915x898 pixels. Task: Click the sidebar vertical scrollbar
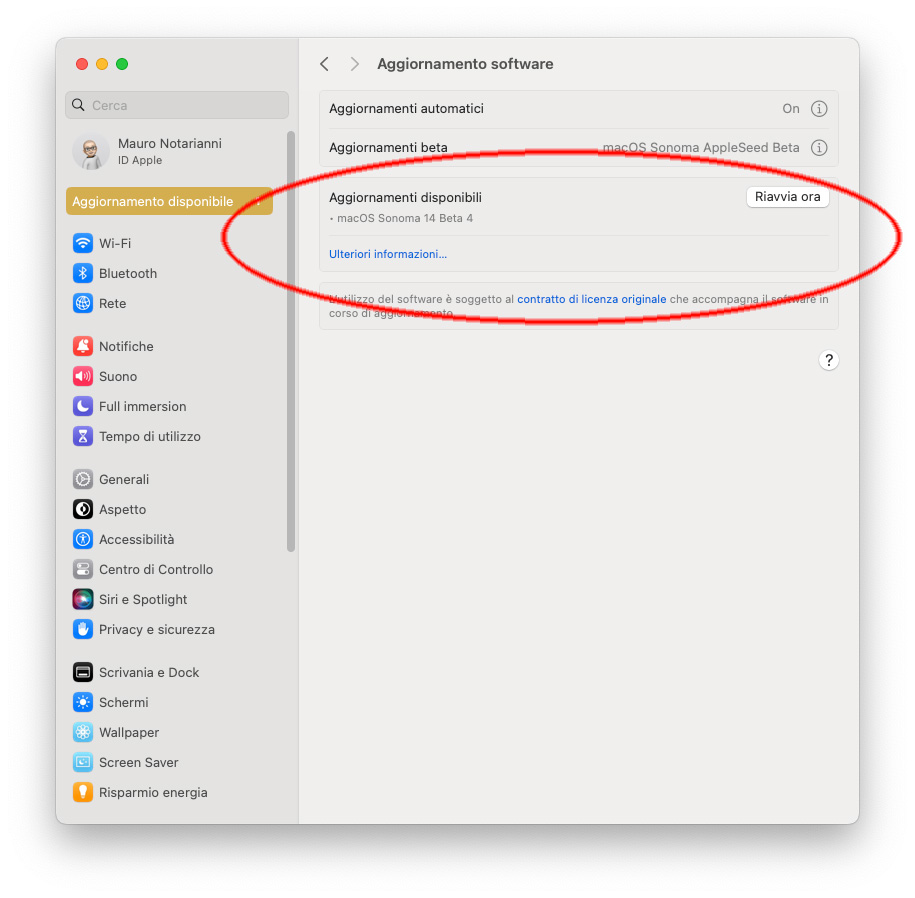[x=291, y=341]
